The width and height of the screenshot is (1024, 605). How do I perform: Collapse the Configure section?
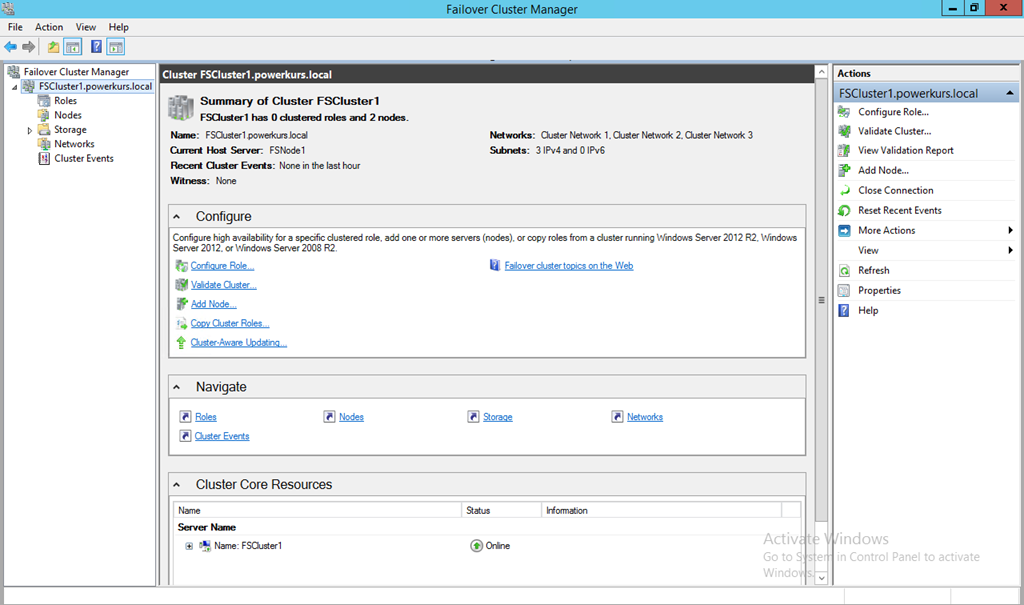tap(176, 216)
